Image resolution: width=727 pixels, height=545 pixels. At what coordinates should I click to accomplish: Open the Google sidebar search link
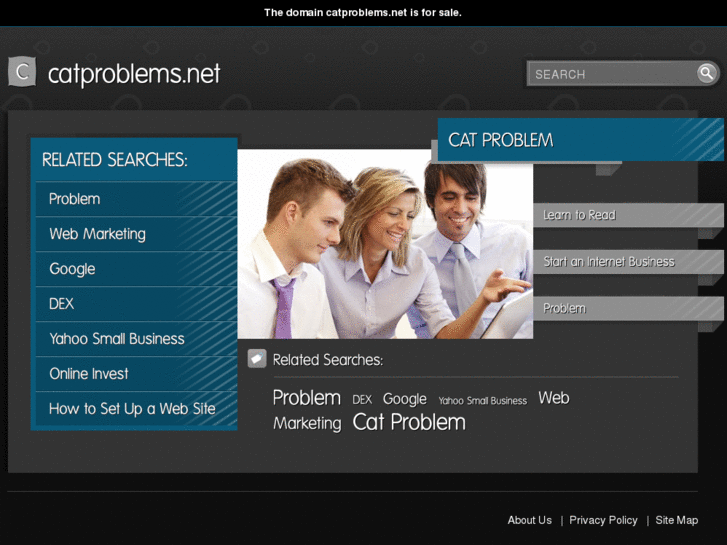[136, 269]
